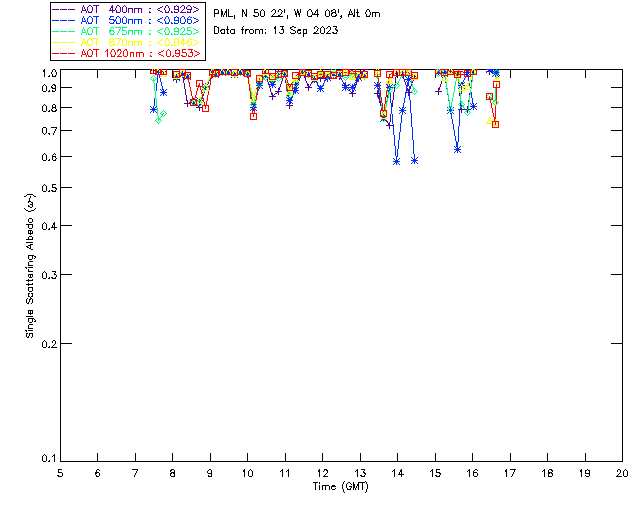Click the y-axis tick label 0.2
Screen dimensions: 640x512
click(x=49, y=344)
